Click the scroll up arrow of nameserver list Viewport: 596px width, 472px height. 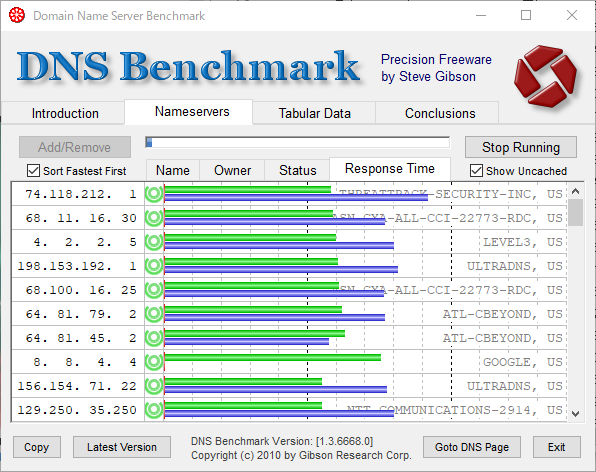(x=575, y=191)
